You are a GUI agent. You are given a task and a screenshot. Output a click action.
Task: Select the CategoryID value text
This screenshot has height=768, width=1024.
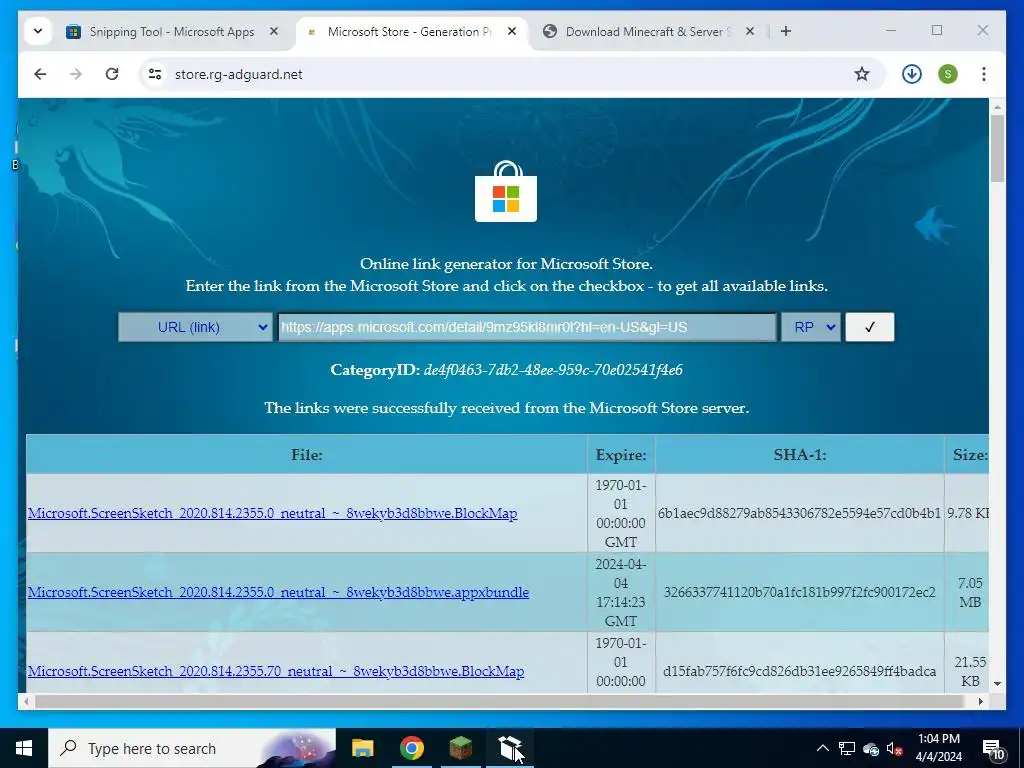pos(553,370)
